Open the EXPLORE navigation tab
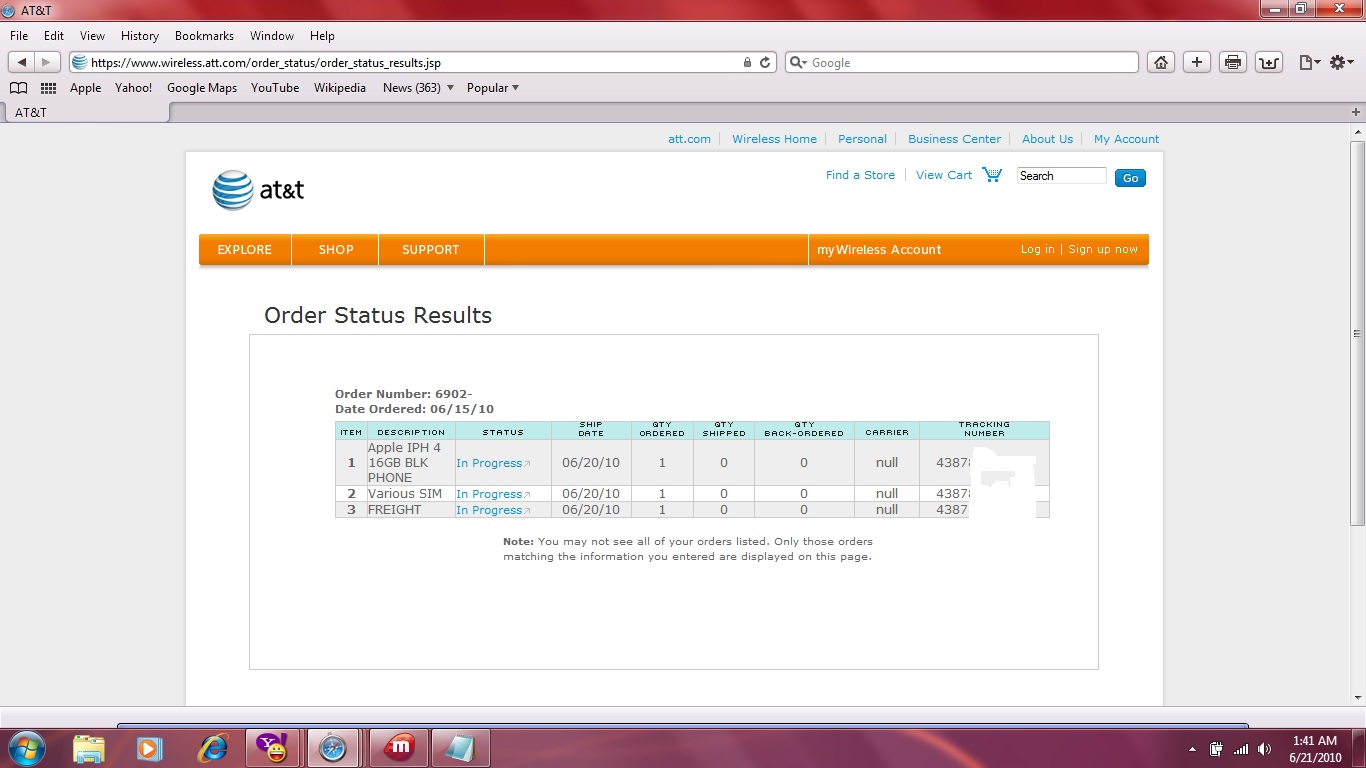The image size is (1366, 768). [245, 250]
